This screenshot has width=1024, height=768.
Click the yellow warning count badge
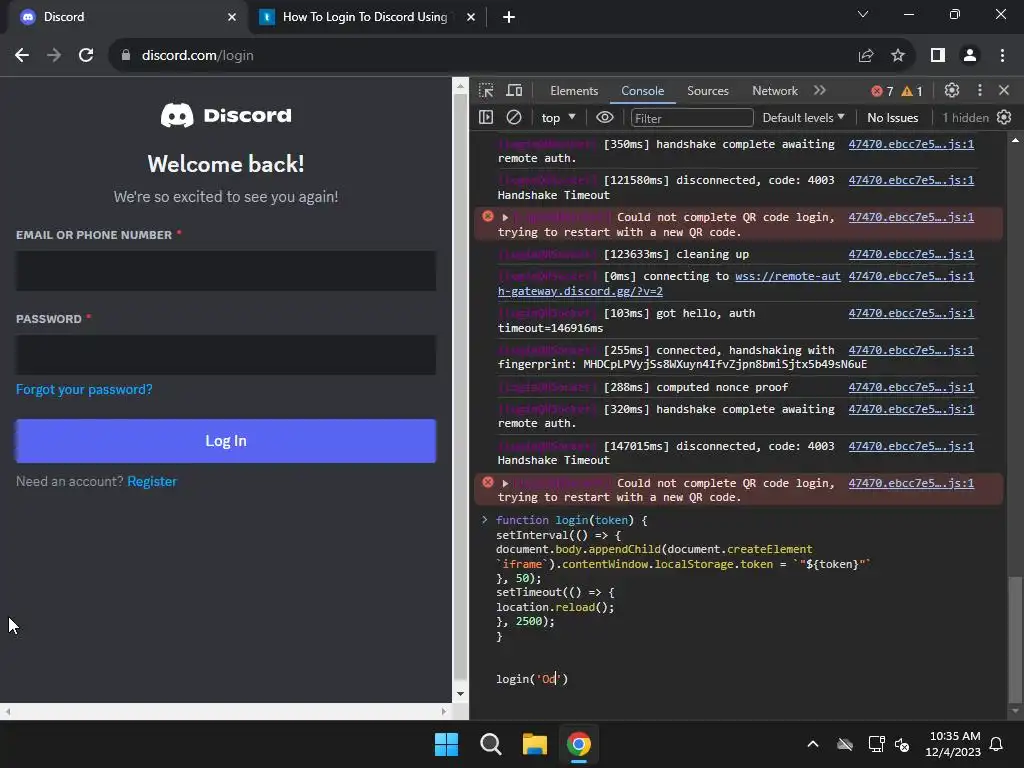(912, 91)
